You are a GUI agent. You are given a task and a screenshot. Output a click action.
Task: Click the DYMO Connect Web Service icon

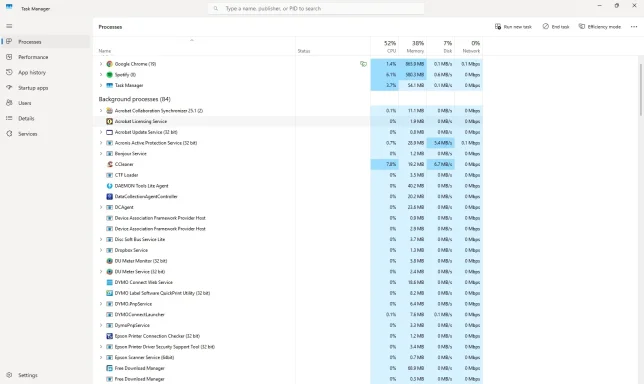pos(109,283)
